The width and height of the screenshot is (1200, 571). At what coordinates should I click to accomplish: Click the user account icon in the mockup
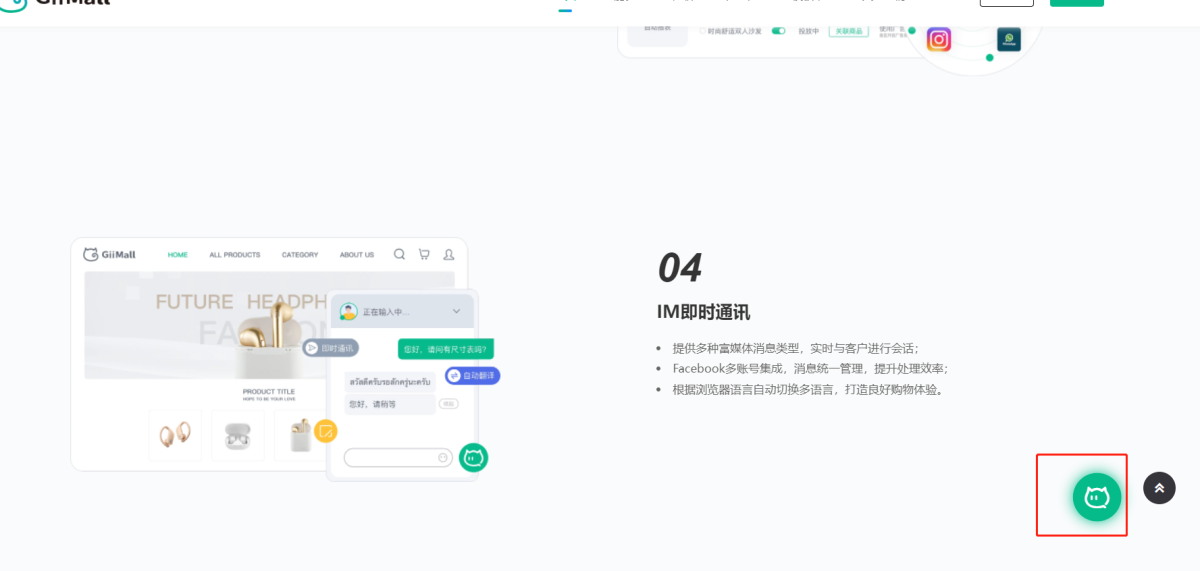coord(449,254)
